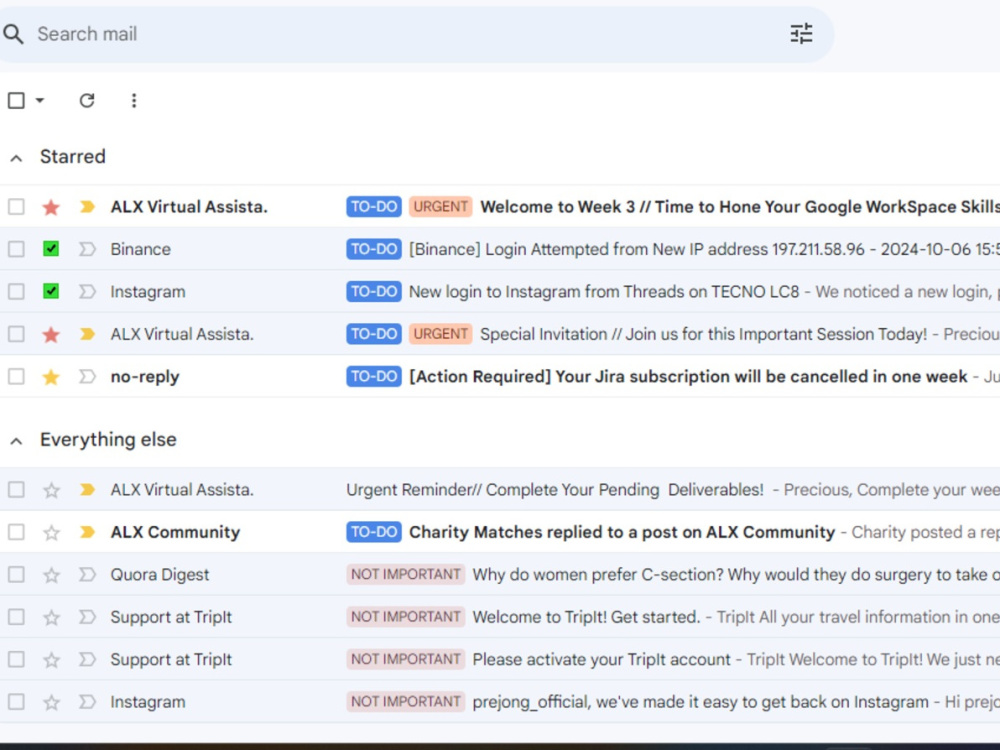Toggle the green check star on Binance email
Screen dimensions: 1000x750
(x=51, y=249)
